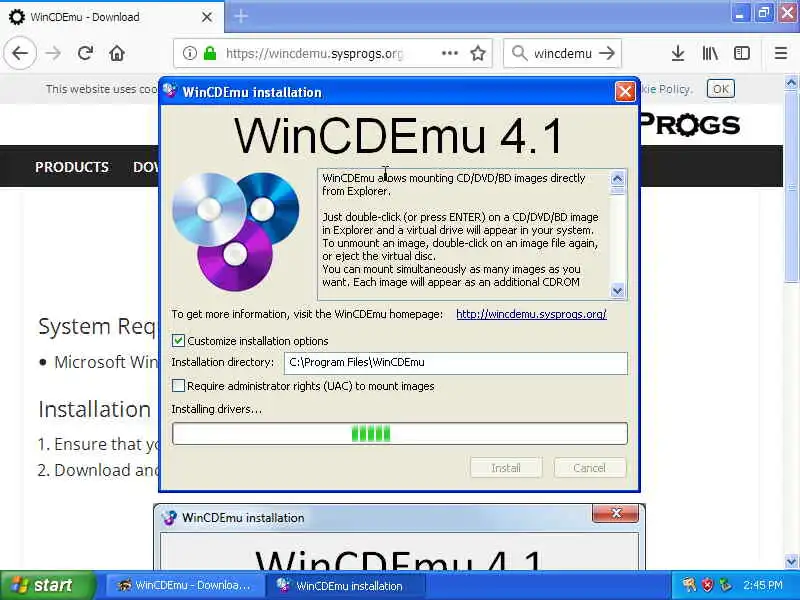The height and width of the screenshot is (600, 800).
Task: Click the search magnifier icon
Action: click(x=519, y=53)
